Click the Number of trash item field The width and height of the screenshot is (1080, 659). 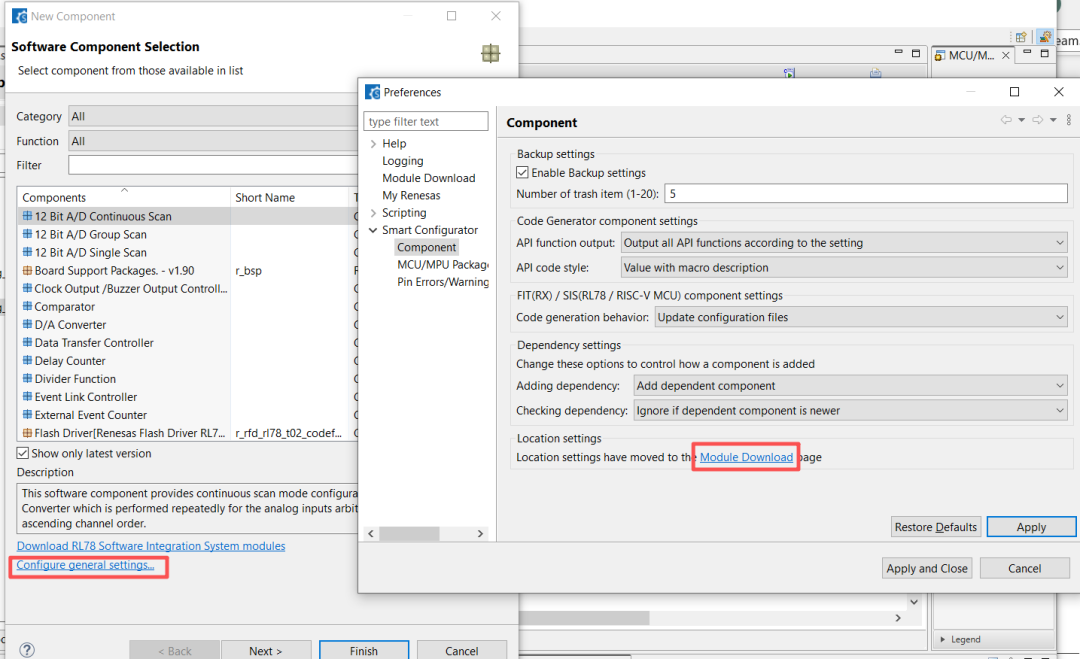pos(866,193)
